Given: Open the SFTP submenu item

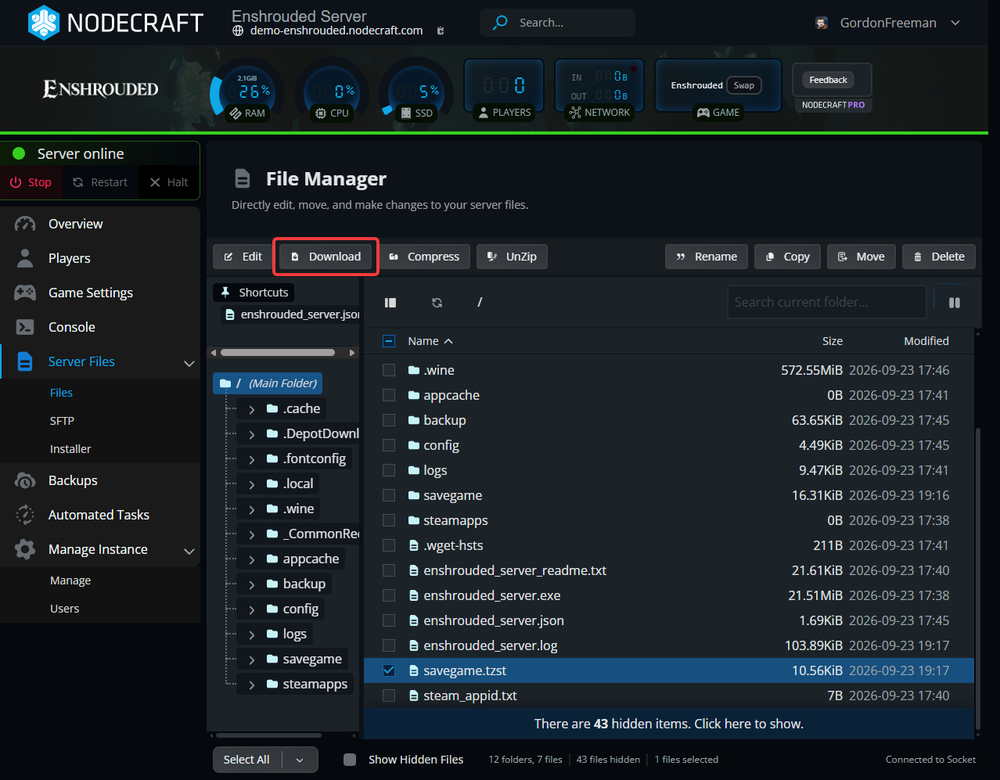Looking at the screenshot, I should tap(62, 421).
